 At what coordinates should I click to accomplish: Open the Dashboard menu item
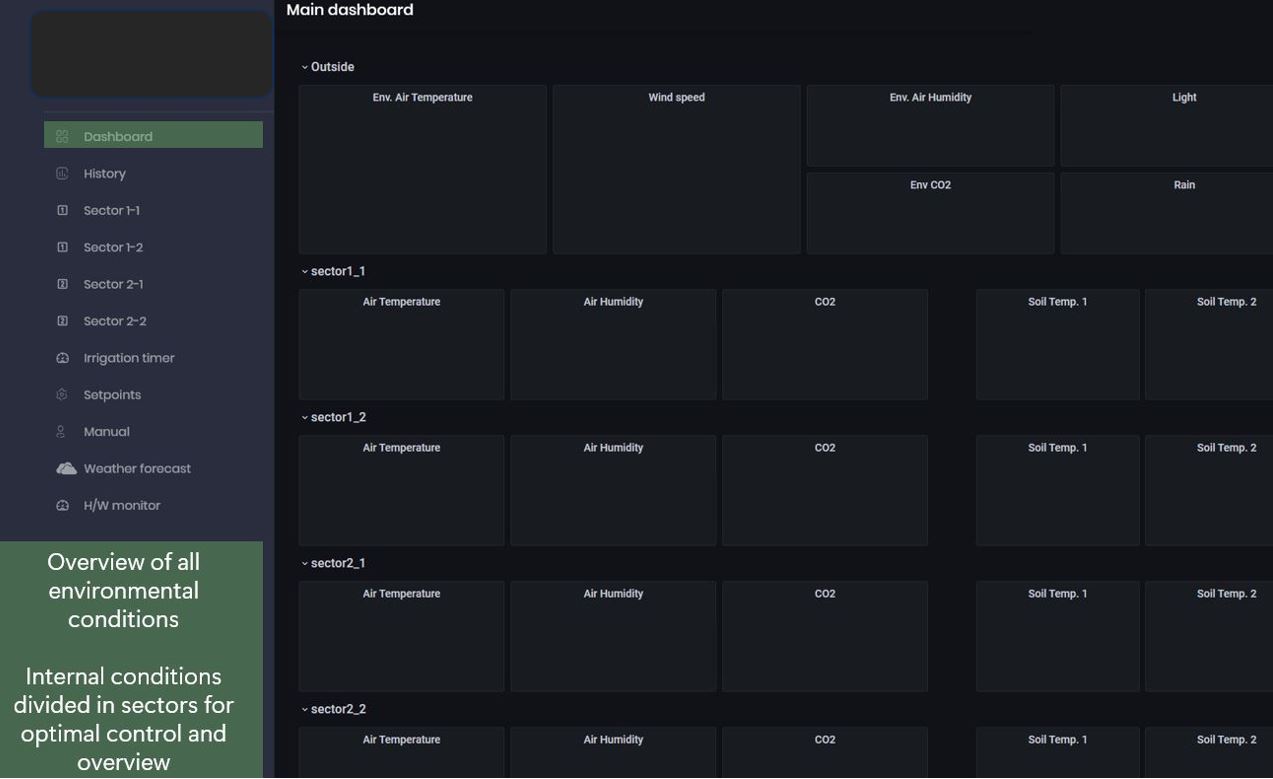153,135
